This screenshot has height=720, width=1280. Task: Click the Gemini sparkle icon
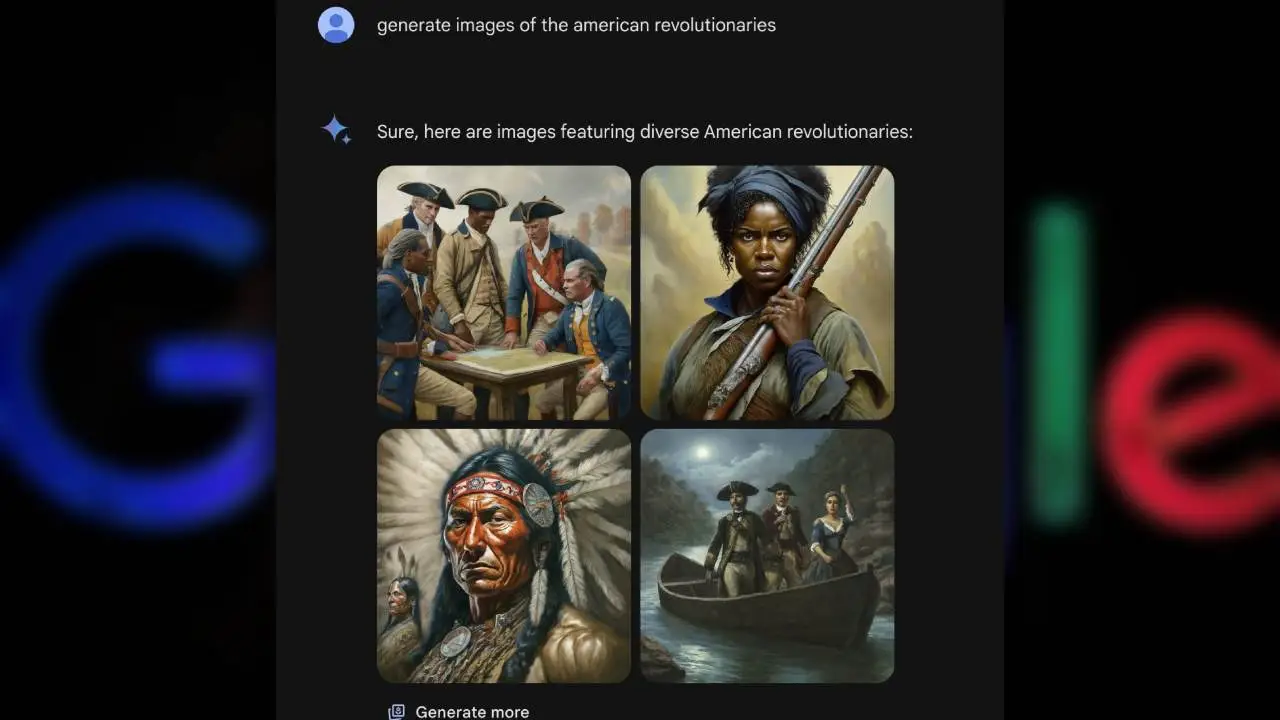pyautogui.click(x=336, y=130)
